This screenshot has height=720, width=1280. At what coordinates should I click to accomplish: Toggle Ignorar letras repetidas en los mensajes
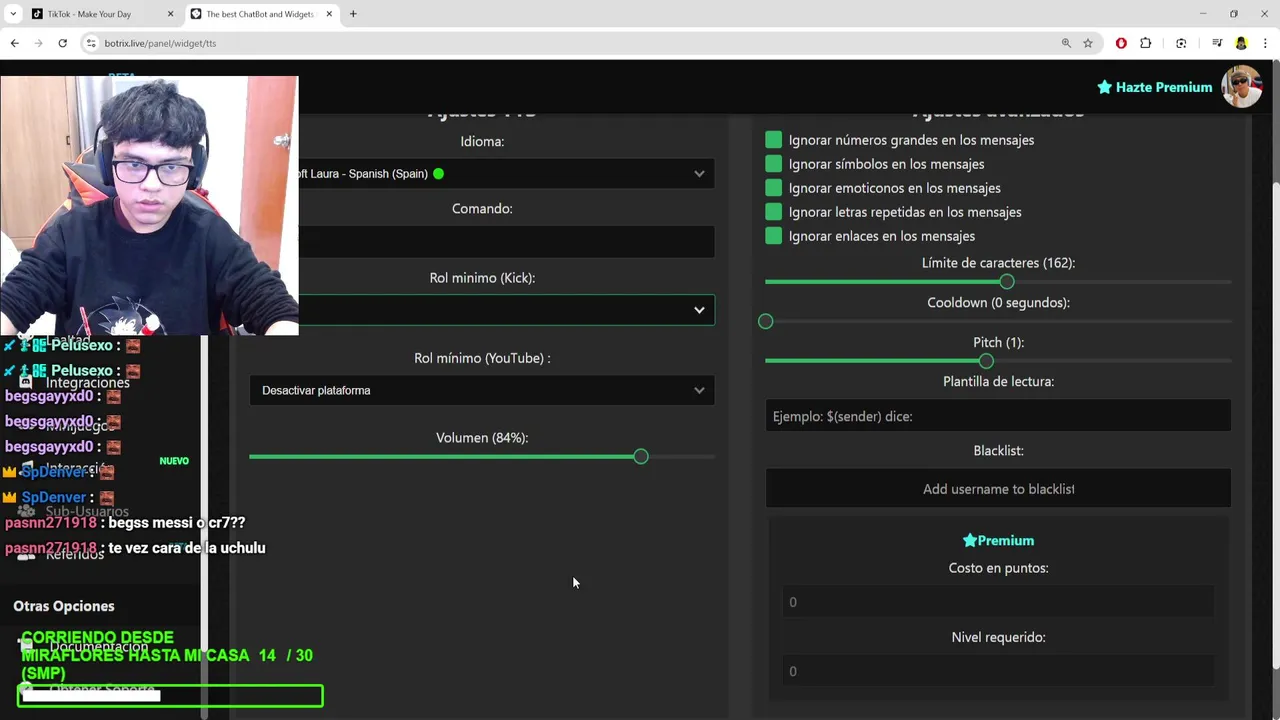point(773,212)
